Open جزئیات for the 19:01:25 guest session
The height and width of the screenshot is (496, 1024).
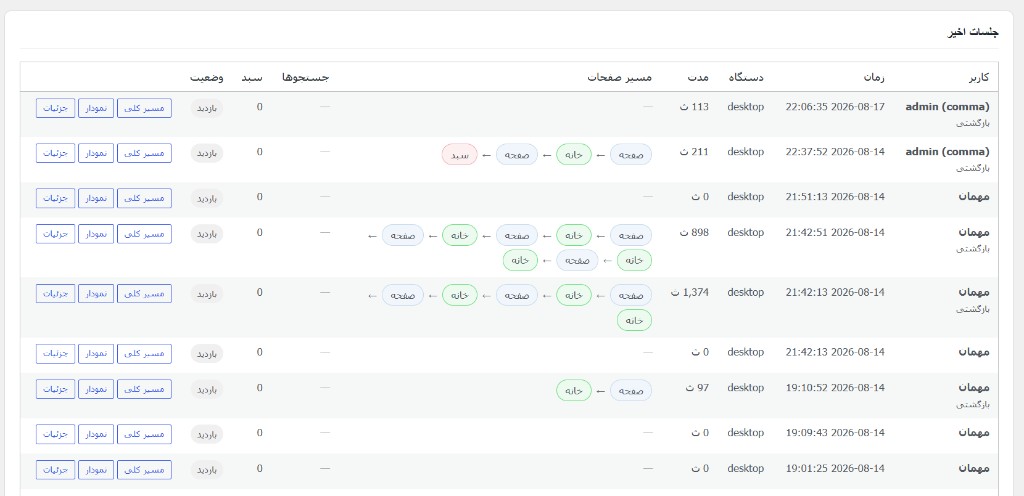tap(55, 470)
